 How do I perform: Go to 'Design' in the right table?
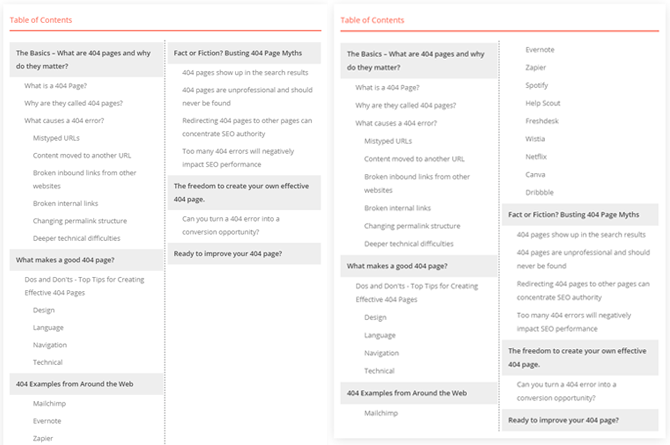tap(375, 317)
